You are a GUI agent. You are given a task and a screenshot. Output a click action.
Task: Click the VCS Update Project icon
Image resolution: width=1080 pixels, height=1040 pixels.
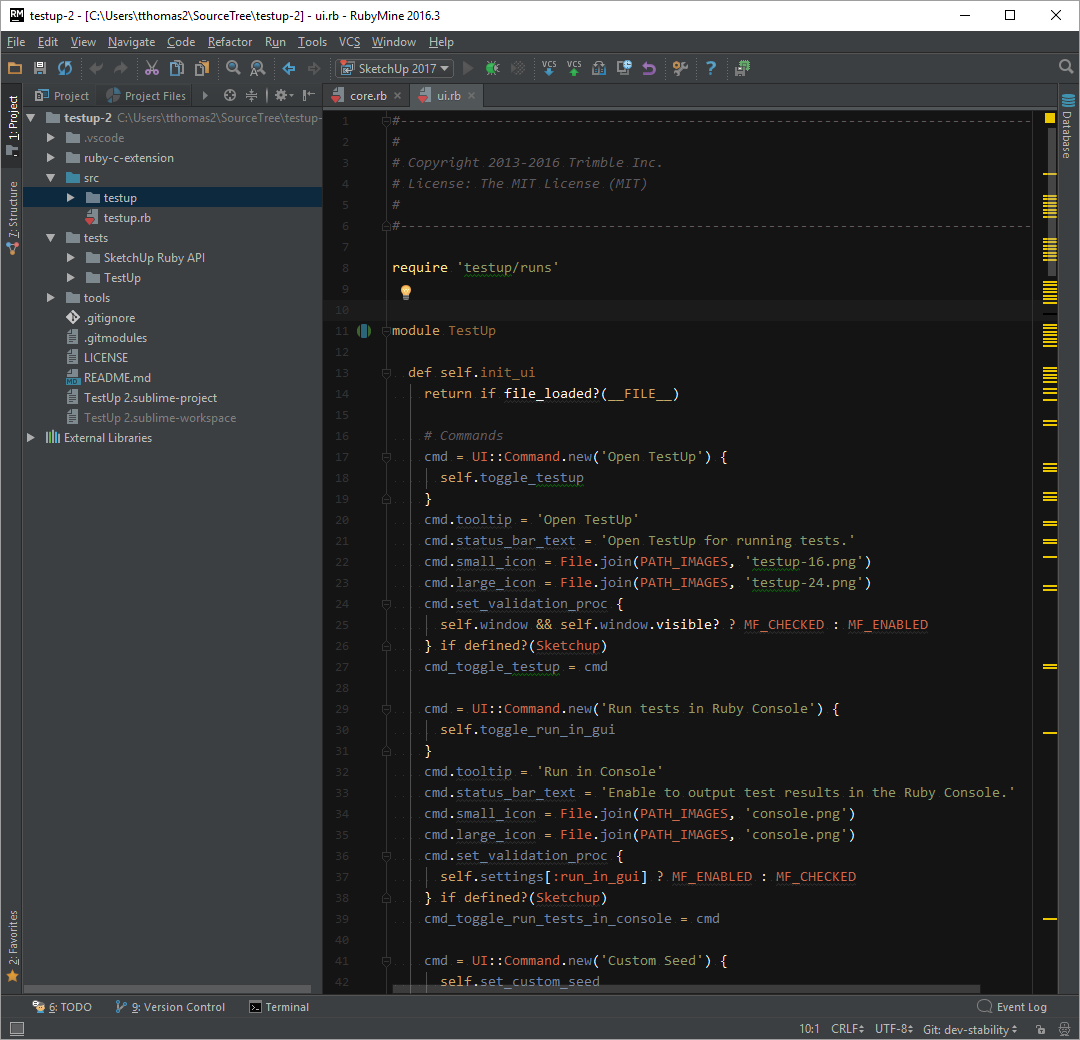click(549, 68)
